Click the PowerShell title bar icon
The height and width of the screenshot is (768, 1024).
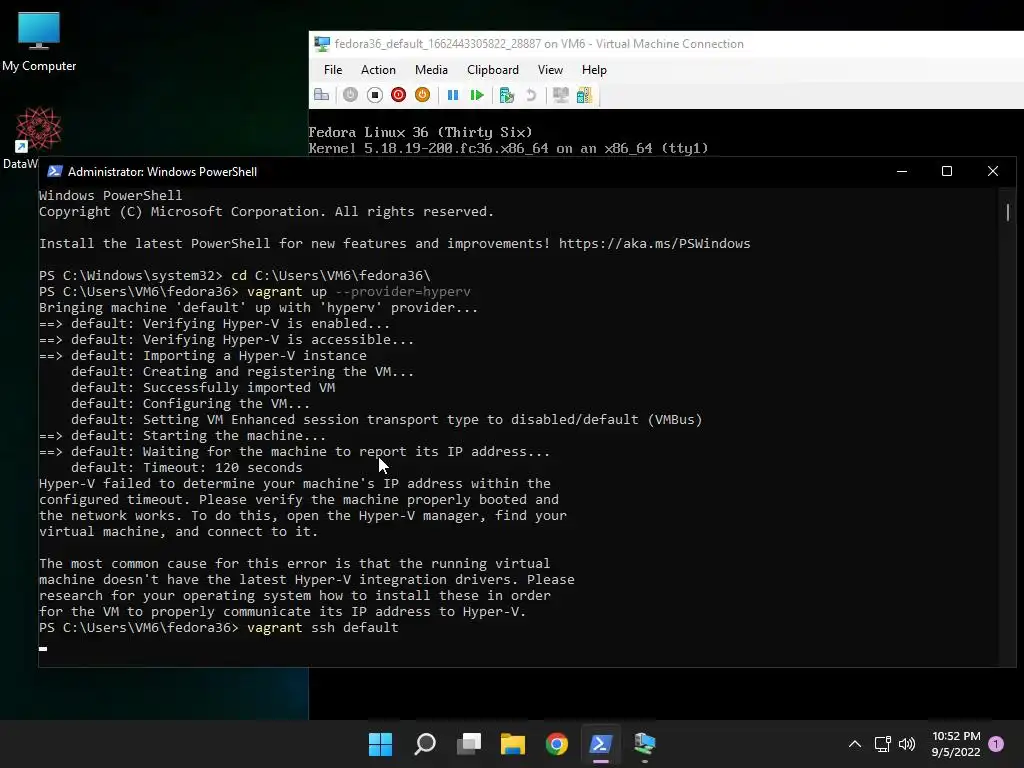click(x=55, y=172)
